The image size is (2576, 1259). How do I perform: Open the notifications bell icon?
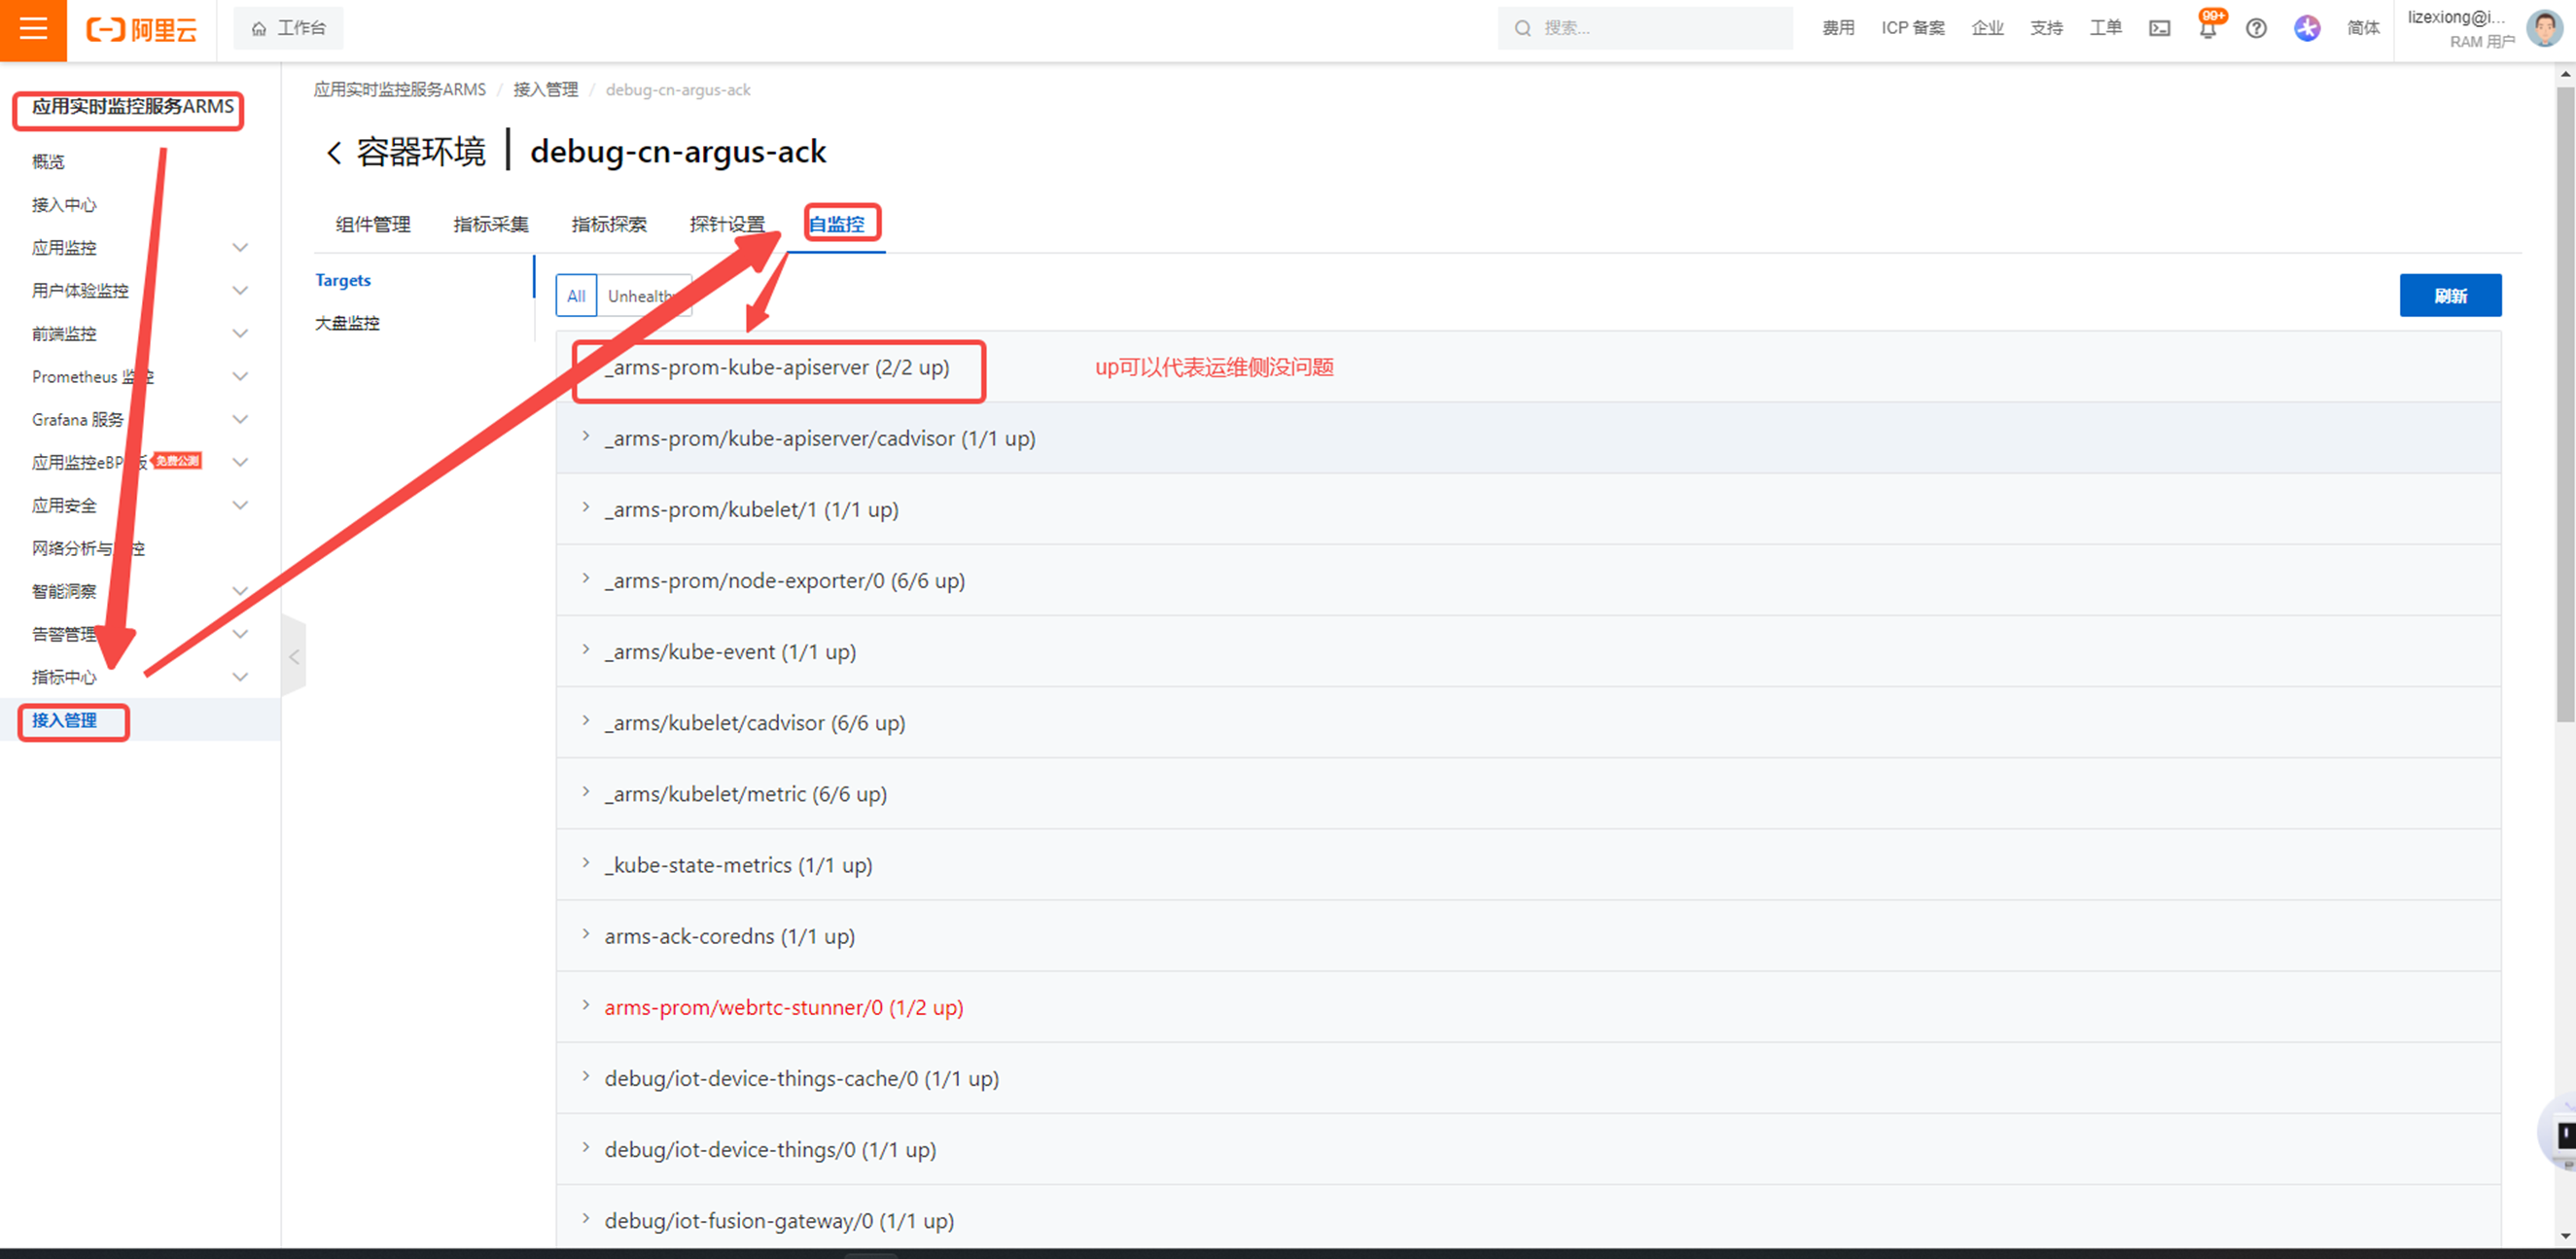pos(2208,29)
